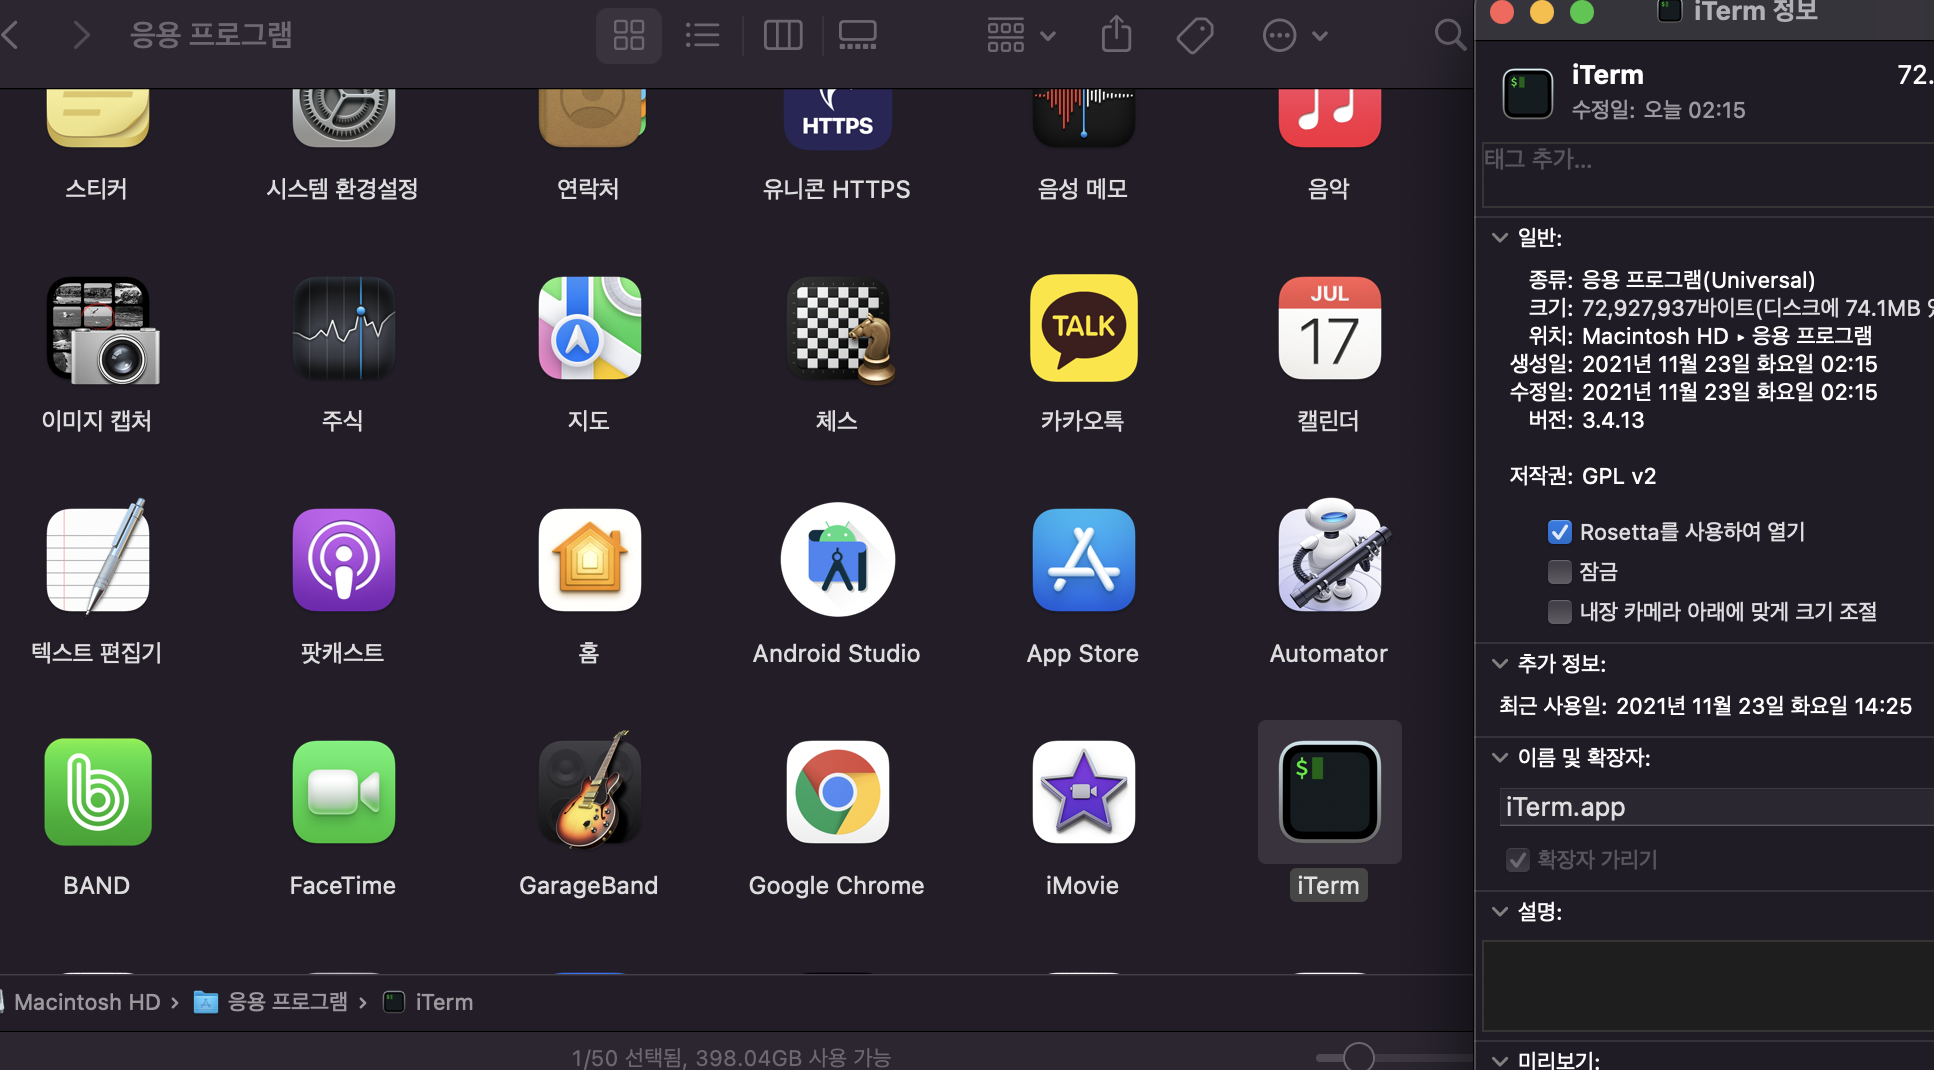
Task: Select the iTerm app icon in Finder
Action: pyautogui.click(x=1329, y=792)
